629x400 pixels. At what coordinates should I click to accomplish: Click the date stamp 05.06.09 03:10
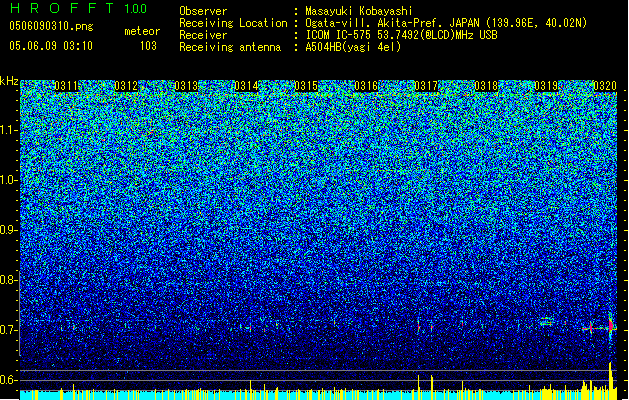(x=51, y=46)
